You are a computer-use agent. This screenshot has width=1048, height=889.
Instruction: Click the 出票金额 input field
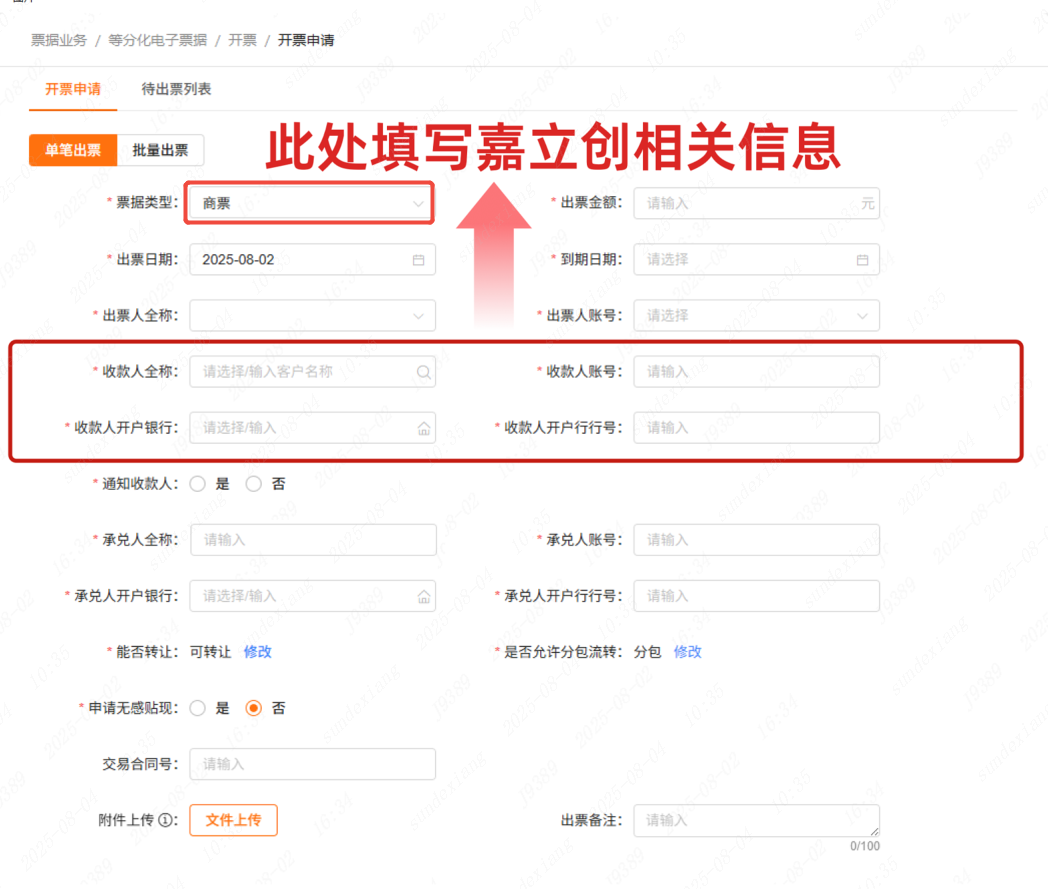click(x=745, y=203)
